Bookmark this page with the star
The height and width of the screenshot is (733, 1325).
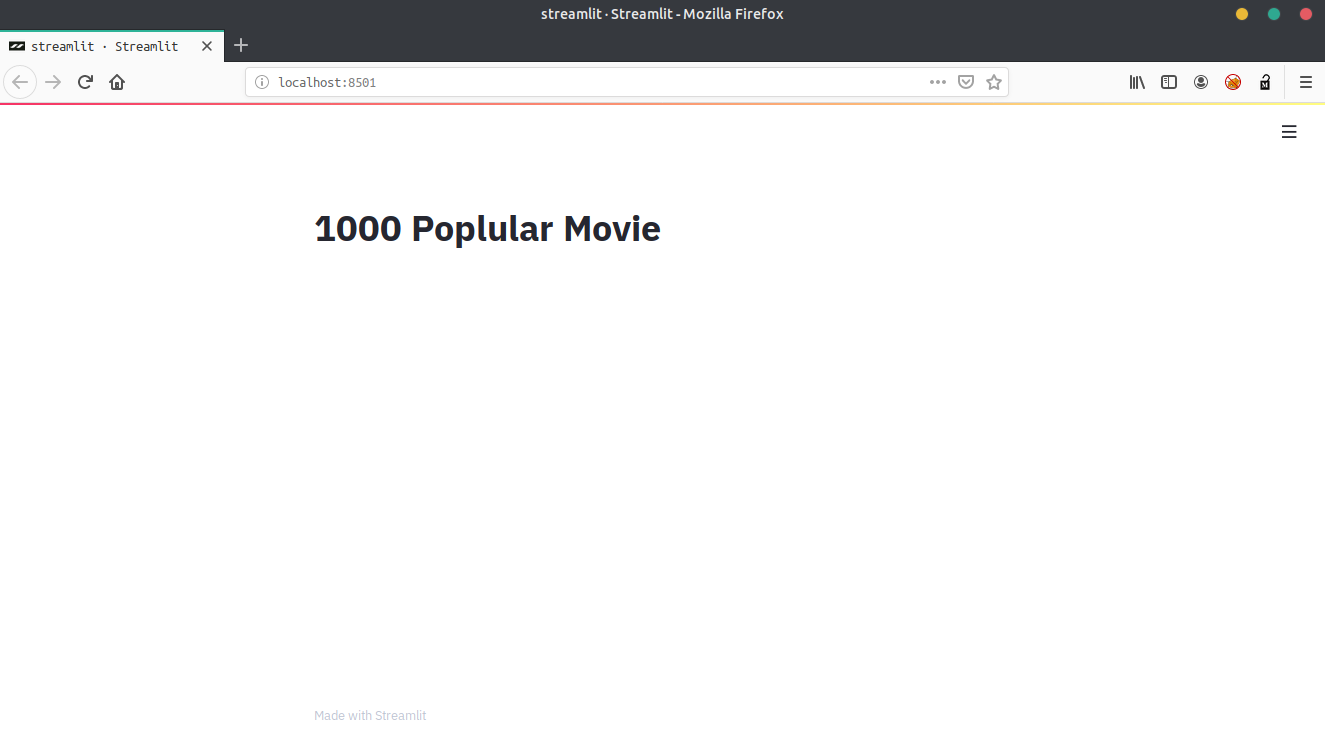(994, 82)
